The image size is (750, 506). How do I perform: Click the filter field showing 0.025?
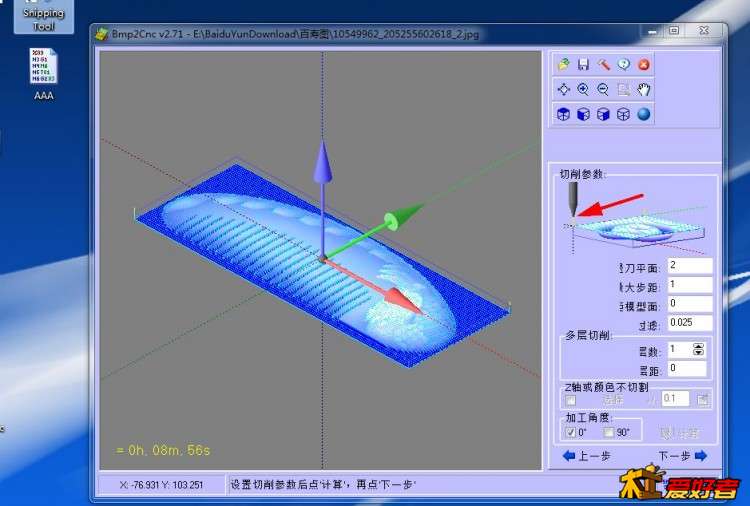[x=689, y=323]
